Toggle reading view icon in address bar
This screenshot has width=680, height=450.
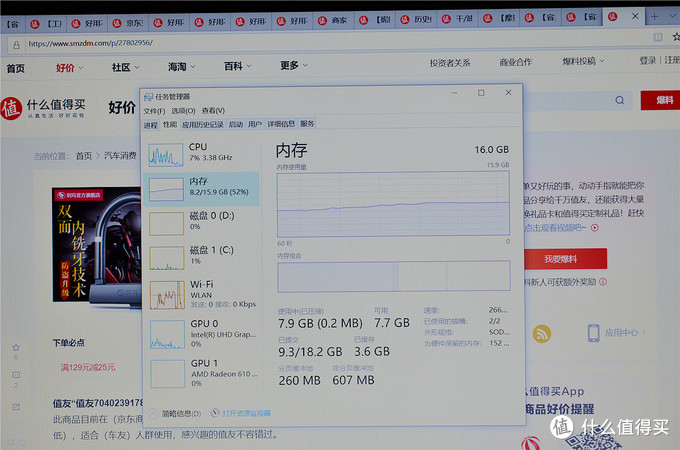(x=658, y=37)
